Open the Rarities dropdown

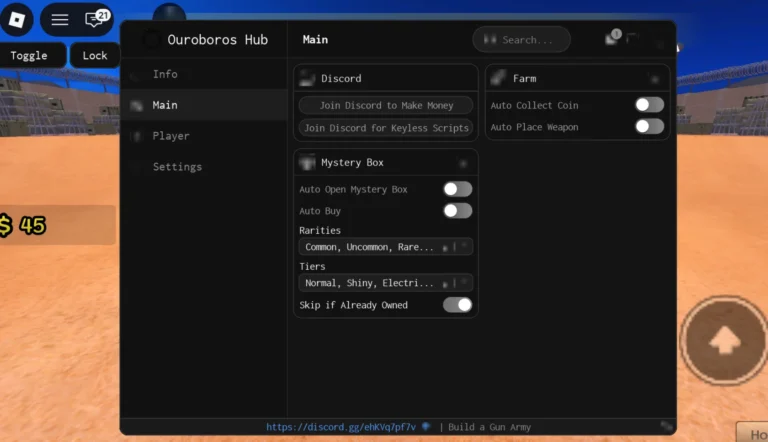point(385,247)
